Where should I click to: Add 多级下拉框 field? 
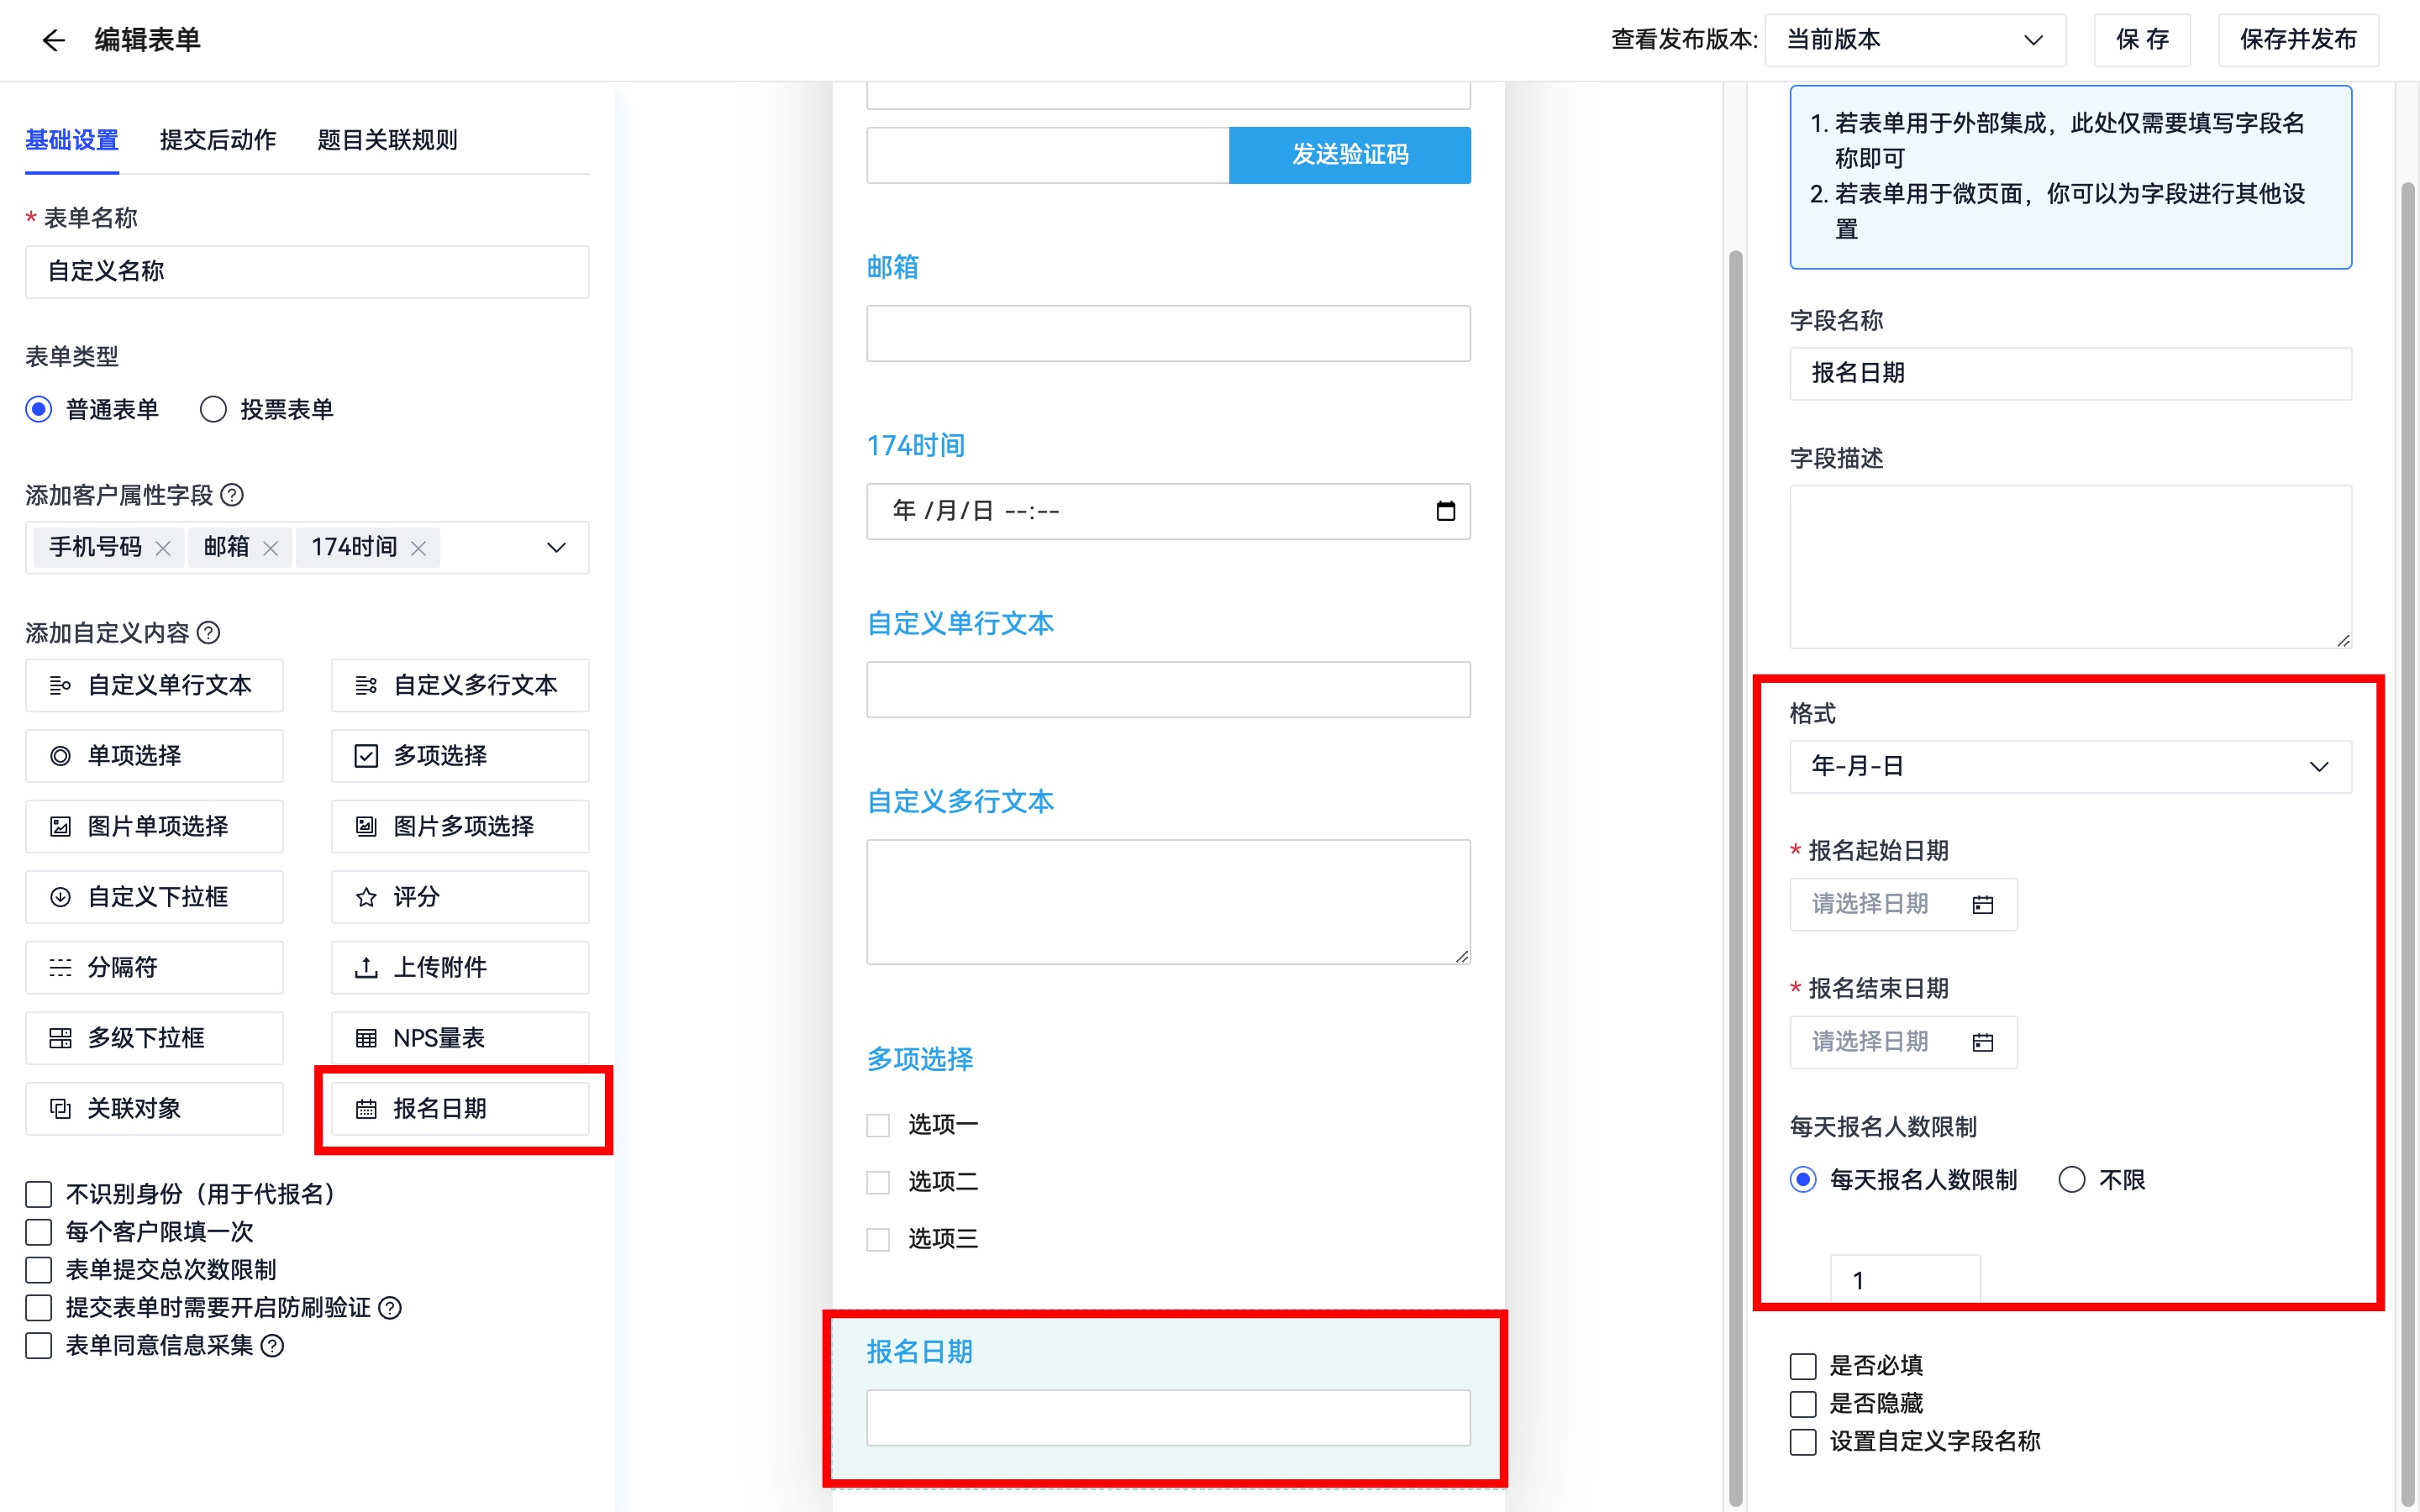coord(154,1038)
